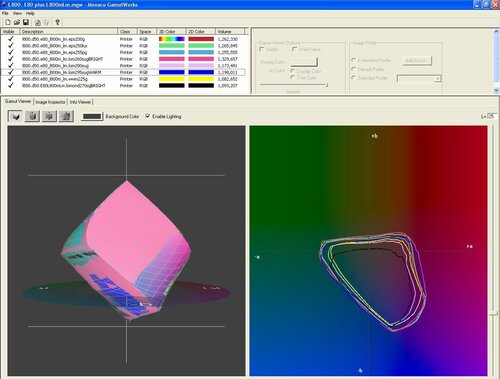
Task: Select the Display Color radio button
Action: point(292,71)
